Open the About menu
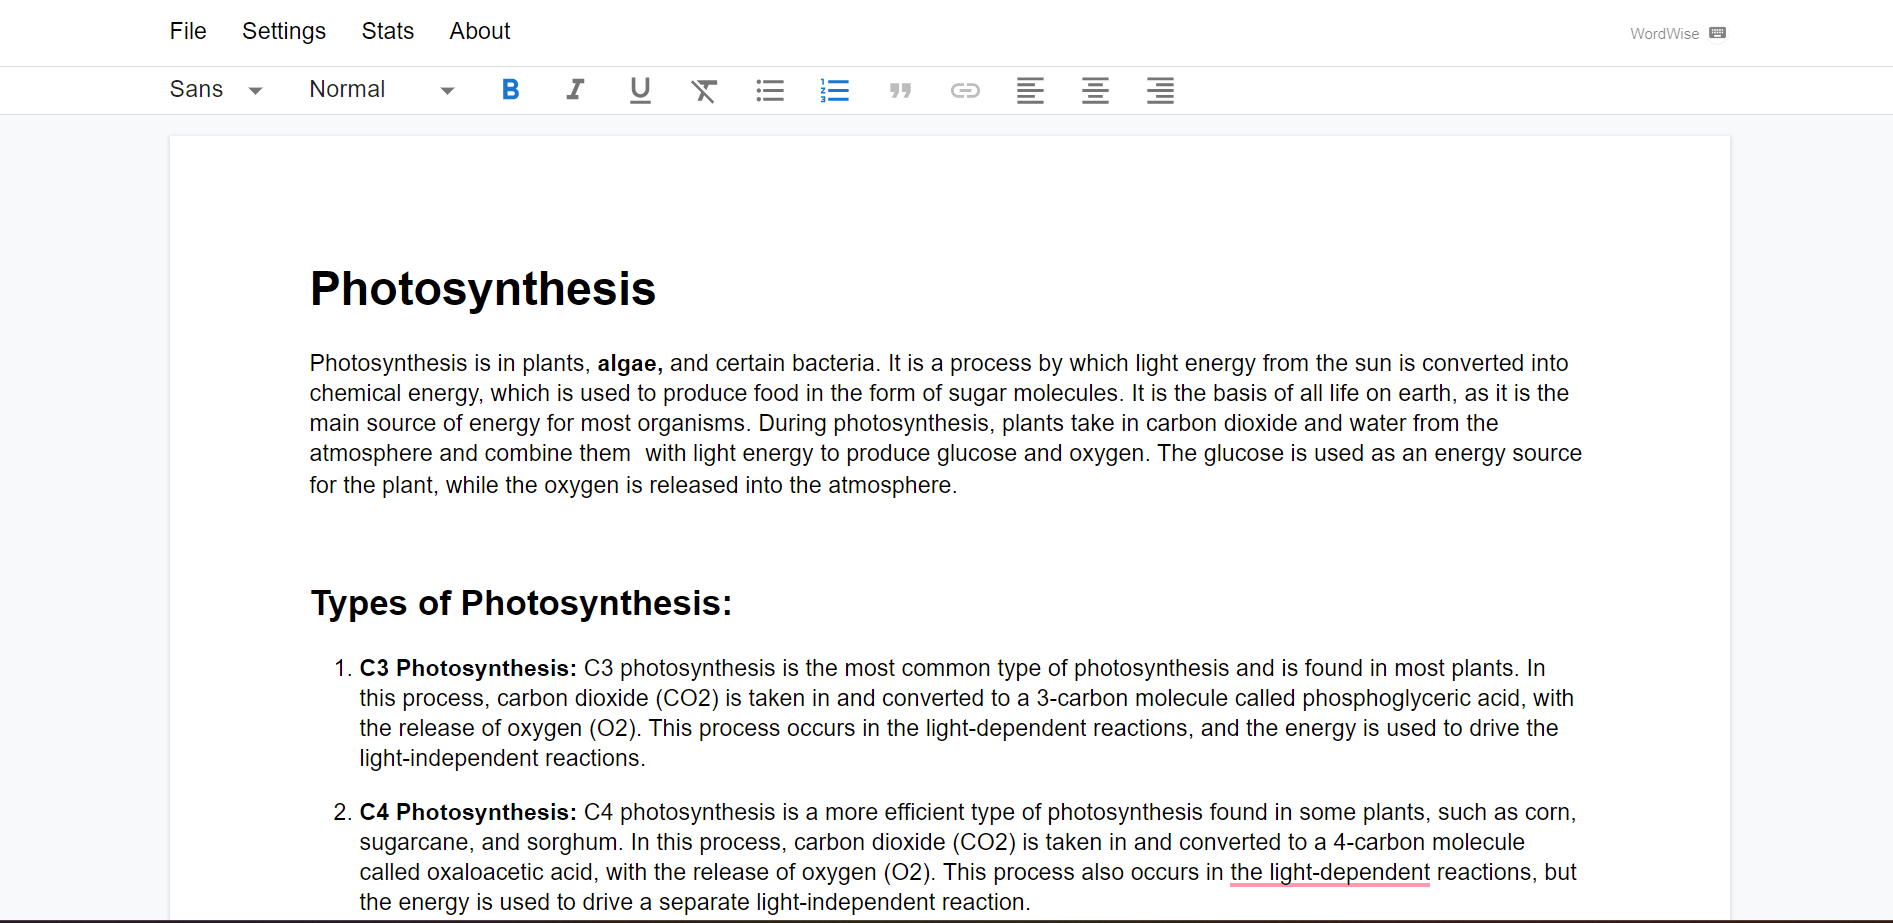The height and width of the screenshot is (923, 1893). point(480,31)
